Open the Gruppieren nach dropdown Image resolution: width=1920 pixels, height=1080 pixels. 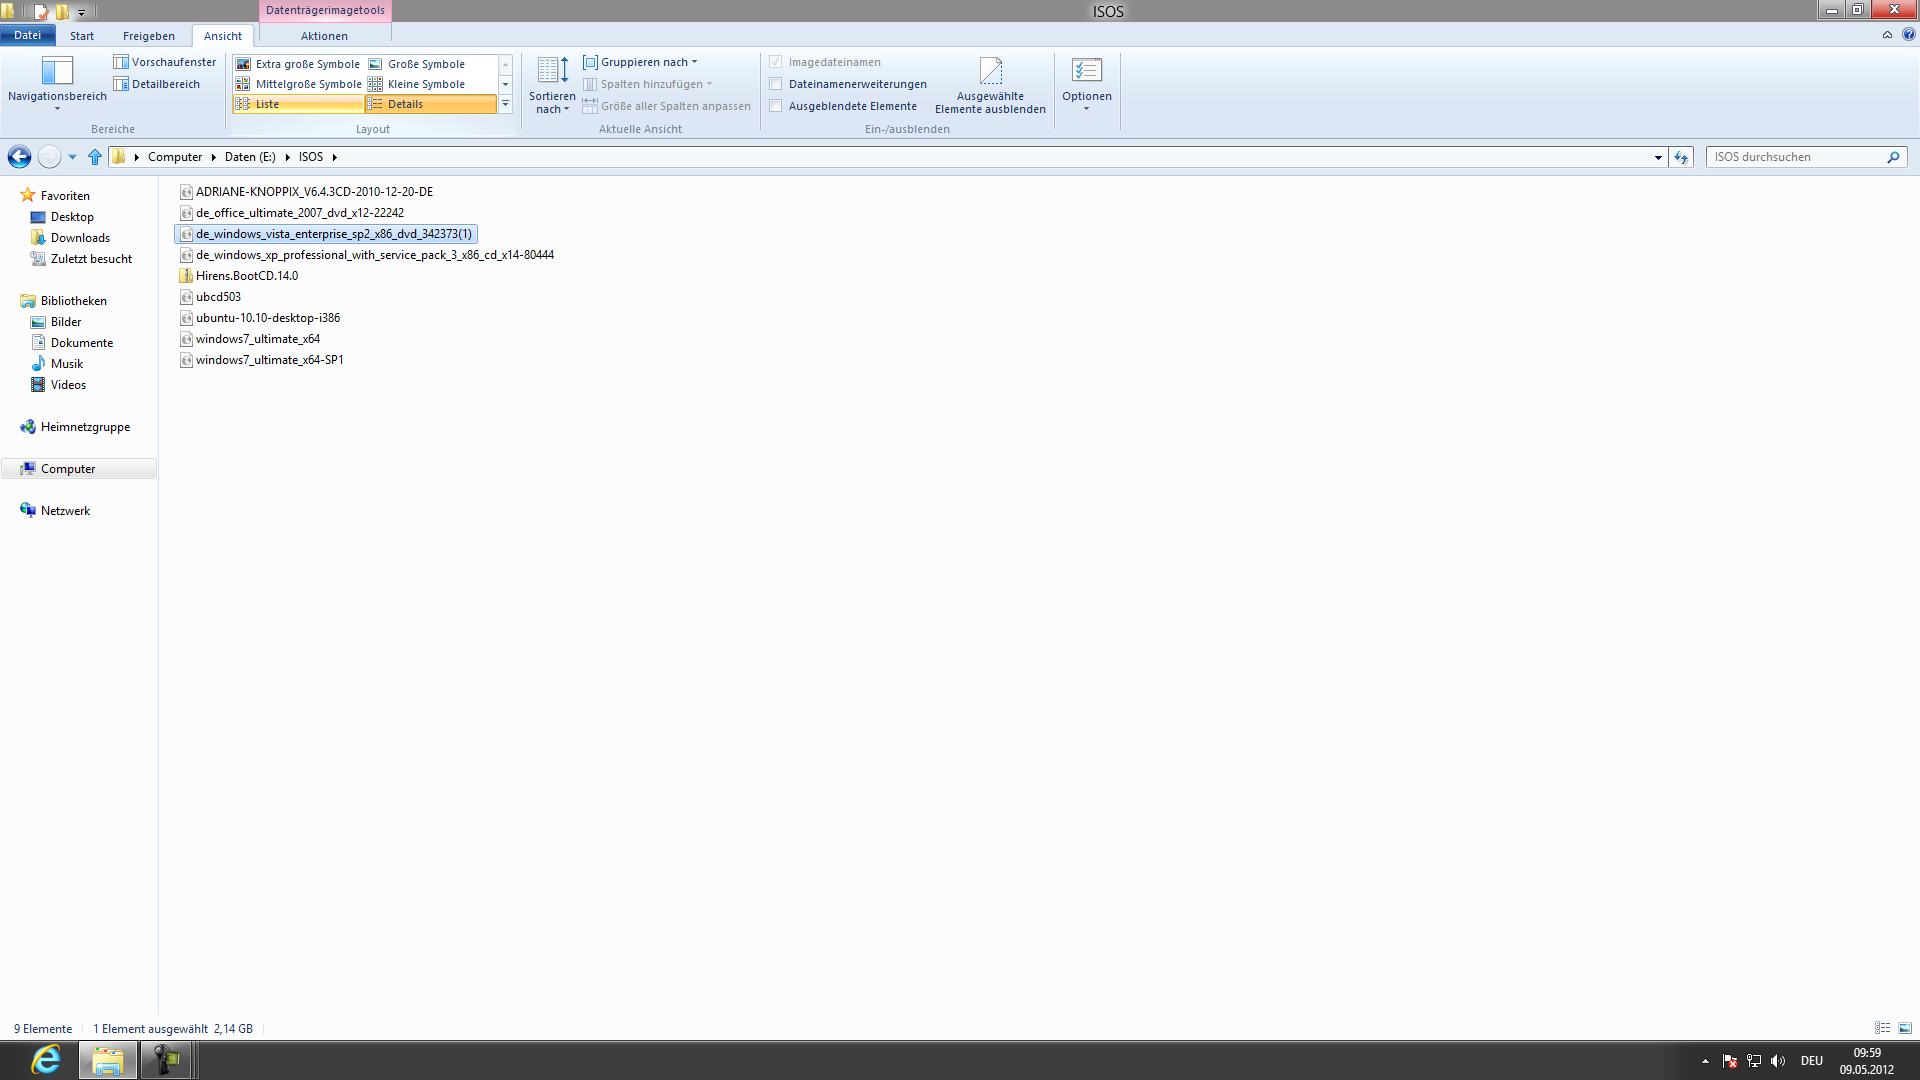643,61
